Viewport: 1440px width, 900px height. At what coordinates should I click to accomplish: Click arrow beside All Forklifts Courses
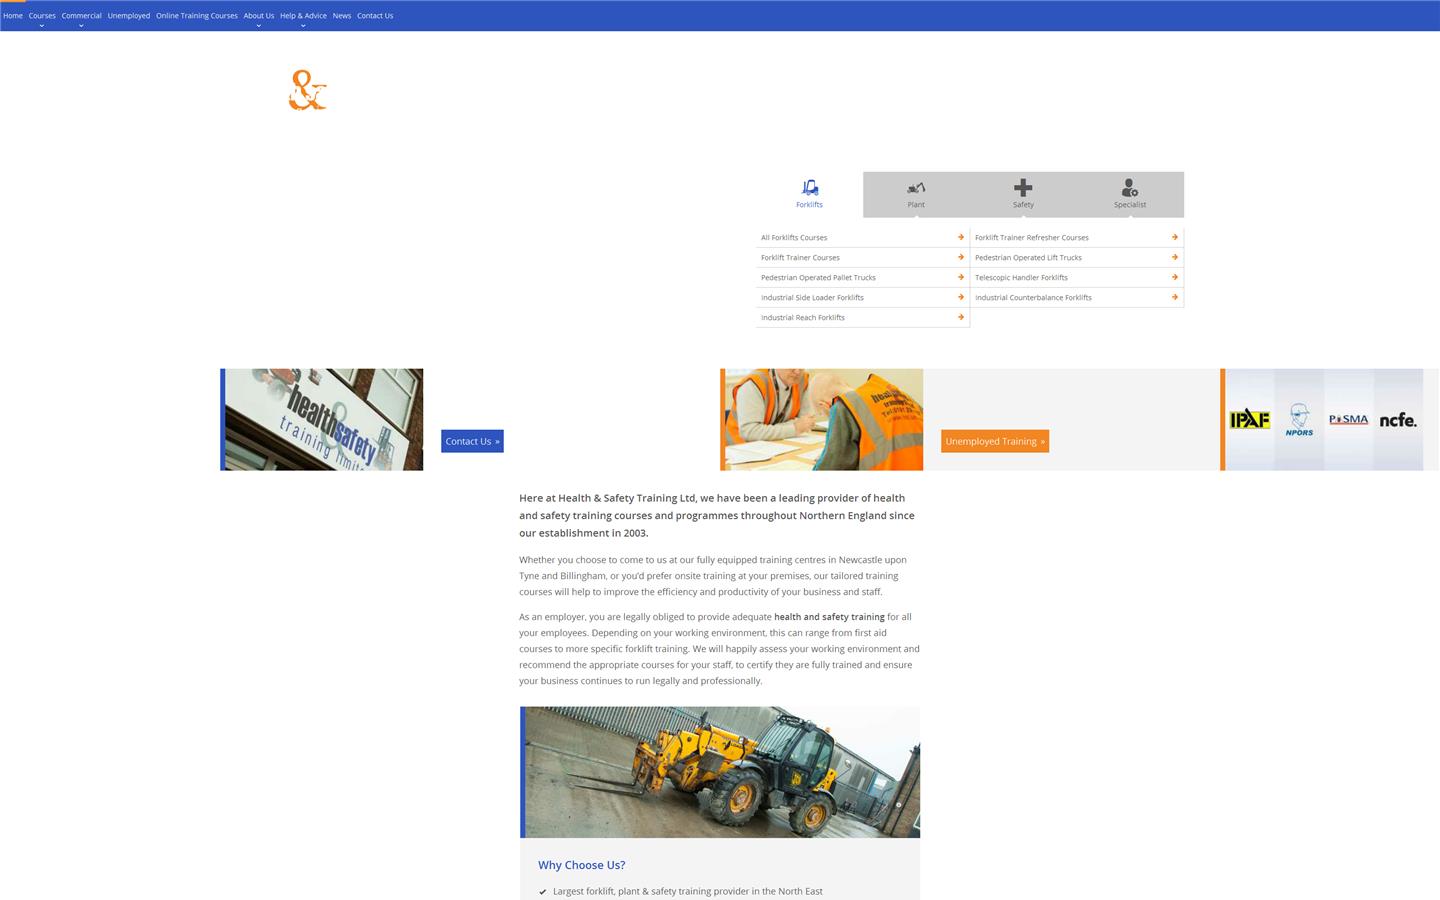coord(961,237)
